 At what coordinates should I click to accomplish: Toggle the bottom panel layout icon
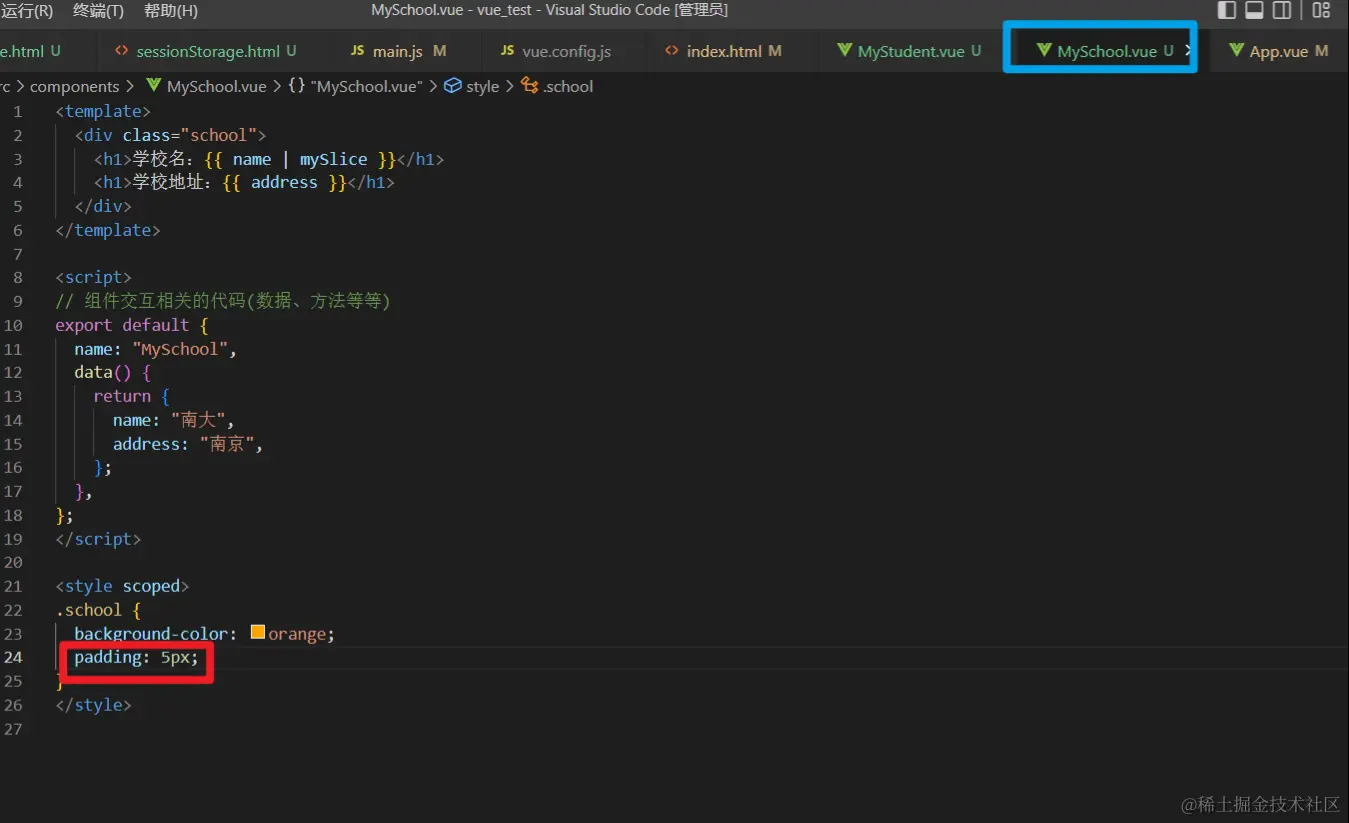coord(1254,11)
